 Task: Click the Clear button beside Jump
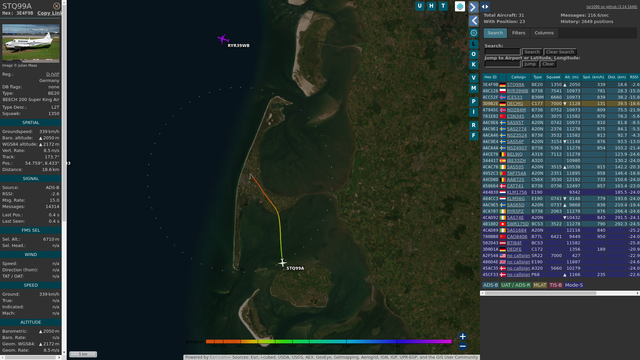click(x=548, y=64)
